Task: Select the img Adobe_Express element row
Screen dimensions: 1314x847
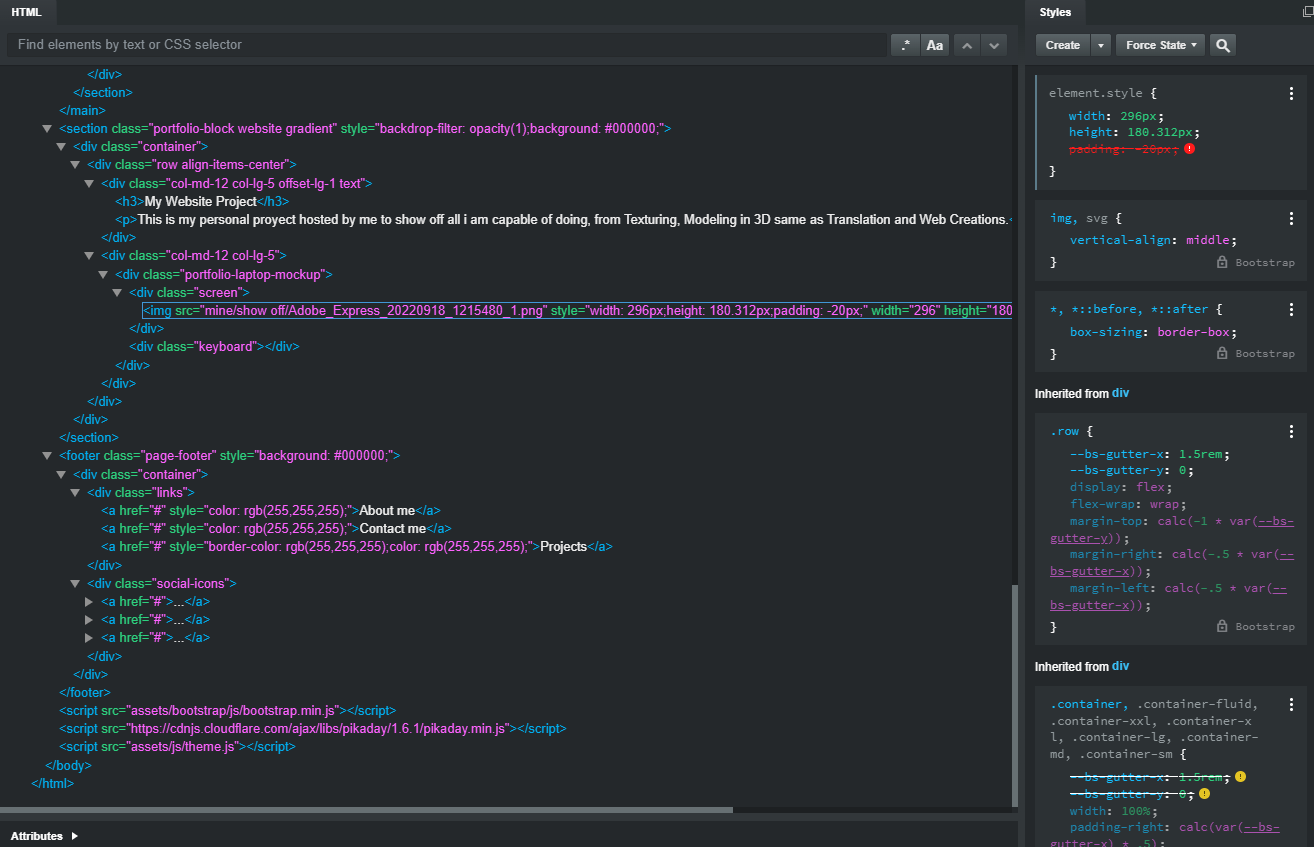Action: click(577, 311)
